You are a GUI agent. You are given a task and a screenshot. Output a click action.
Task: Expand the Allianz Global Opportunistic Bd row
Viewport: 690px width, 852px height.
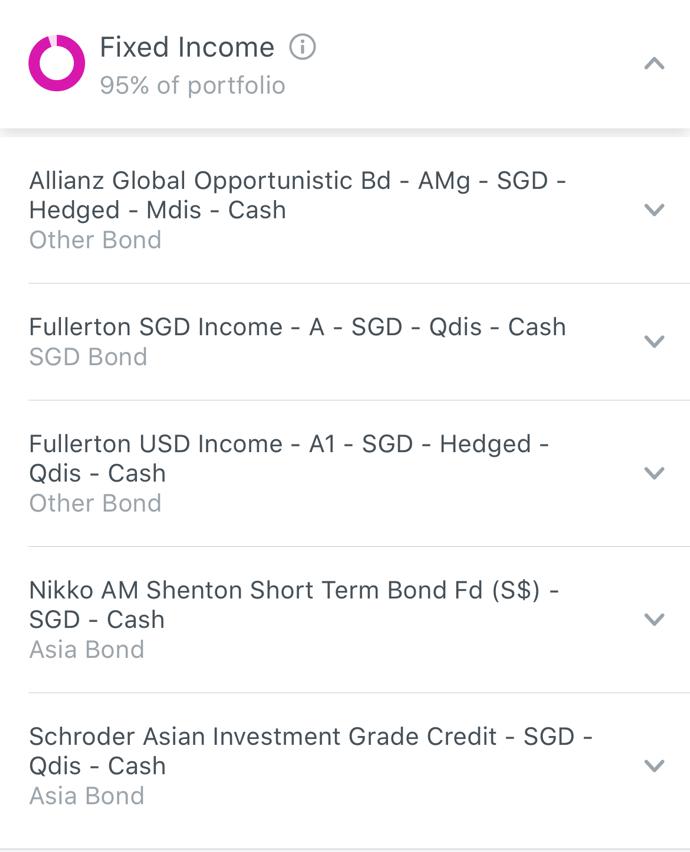tap(654, 210)
